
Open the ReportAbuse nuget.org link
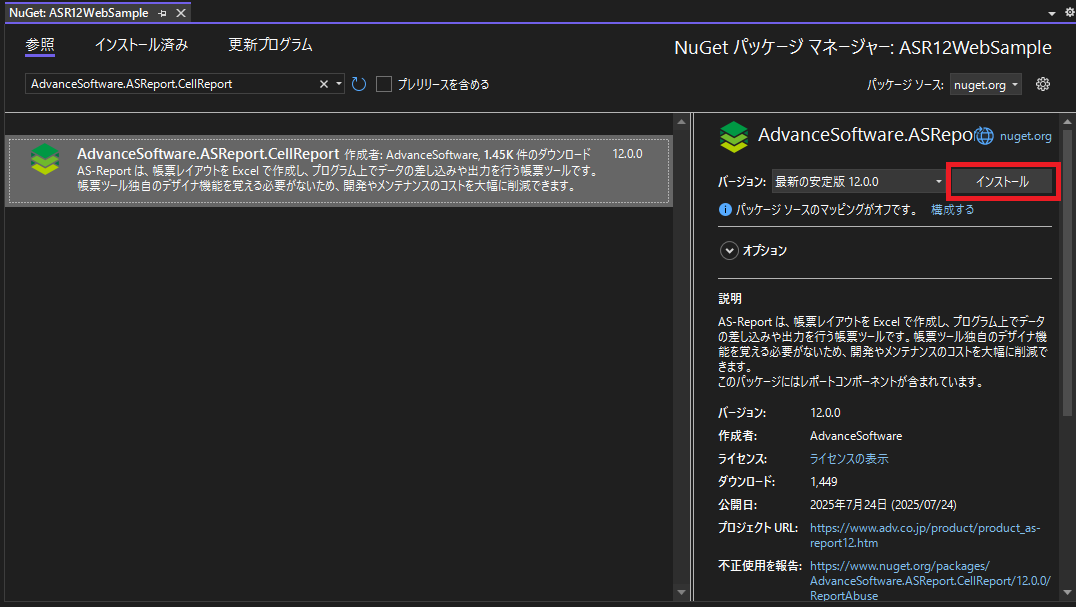click(930, 581)
